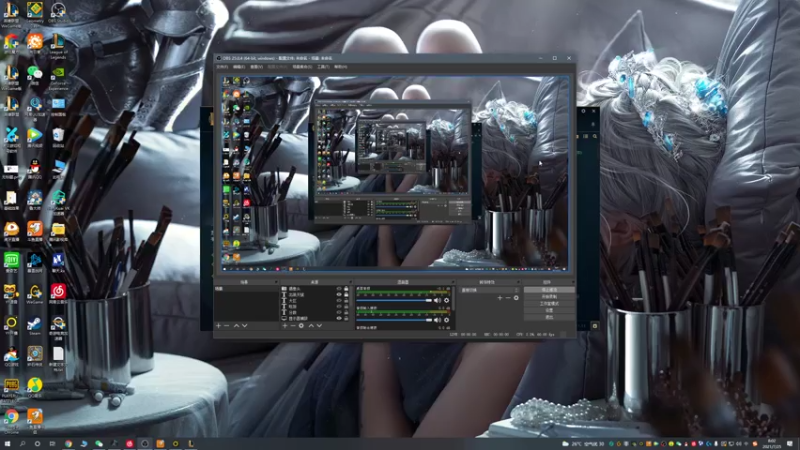Add a new scene with the plus icon
Viewport: 800px width, 450px height.
(218, 326)
